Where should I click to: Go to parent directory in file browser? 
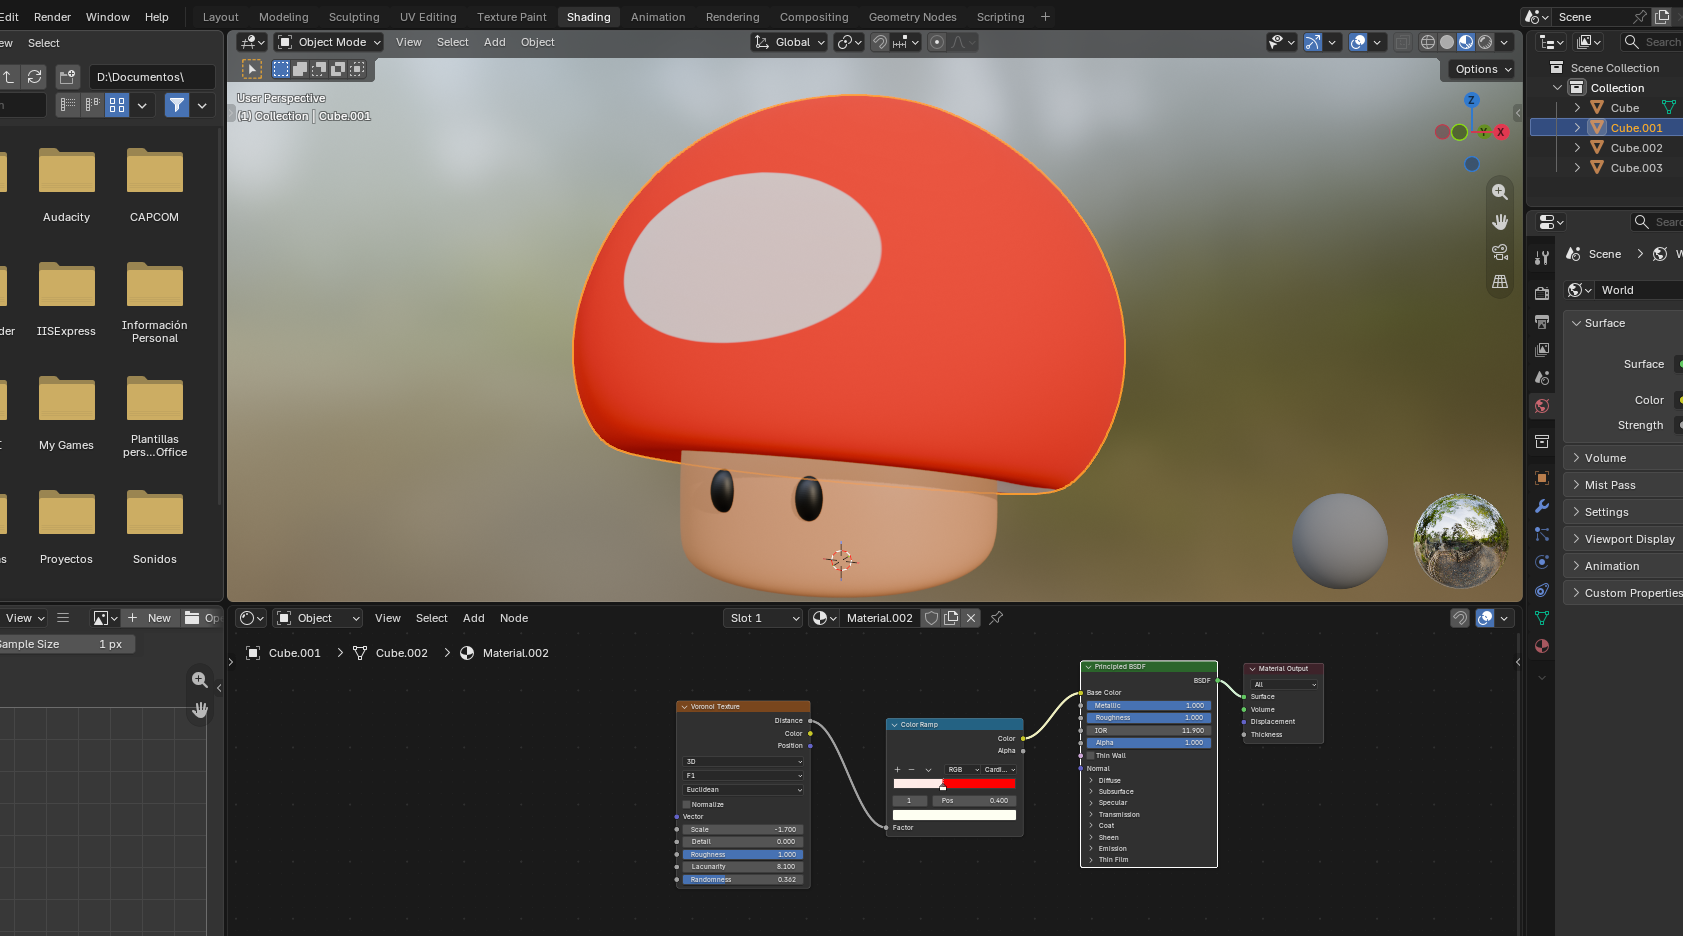(7, 77)
